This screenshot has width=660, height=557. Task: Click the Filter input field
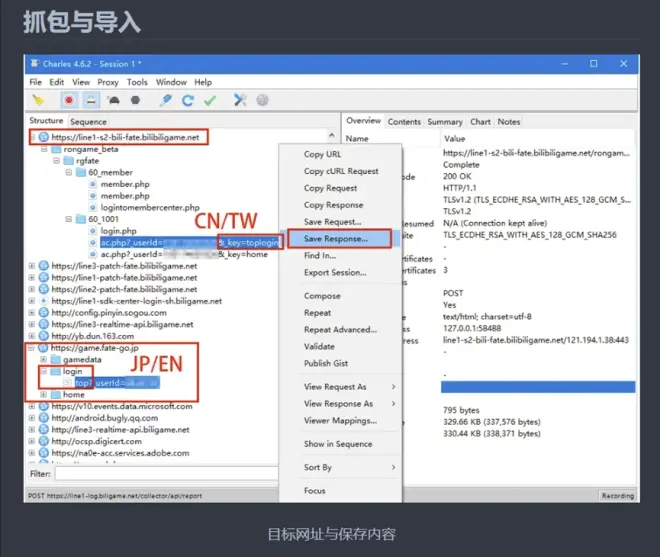click(x=166, y=474)
